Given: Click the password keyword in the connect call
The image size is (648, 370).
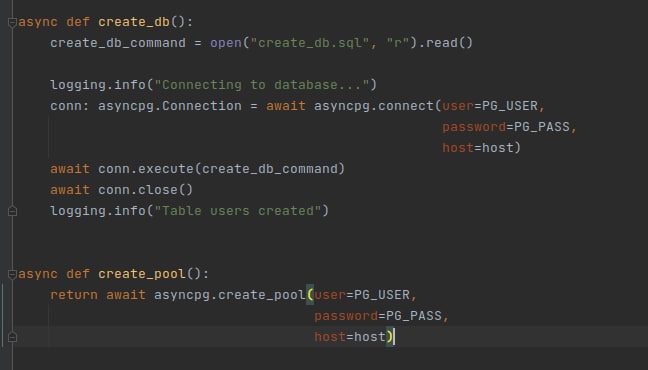Looking at the screenshot, I should pyautogui.click(x=474, y=127).
